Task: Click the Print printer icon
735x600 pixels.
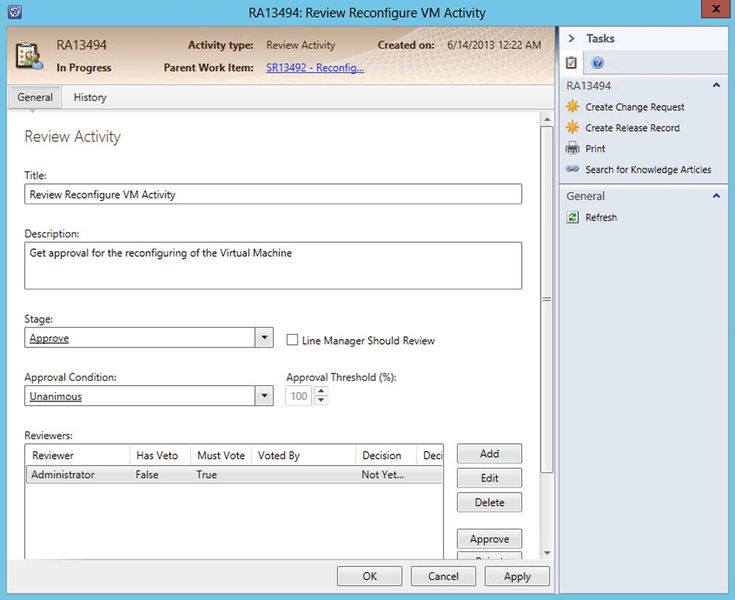Action: coord(572,149)
